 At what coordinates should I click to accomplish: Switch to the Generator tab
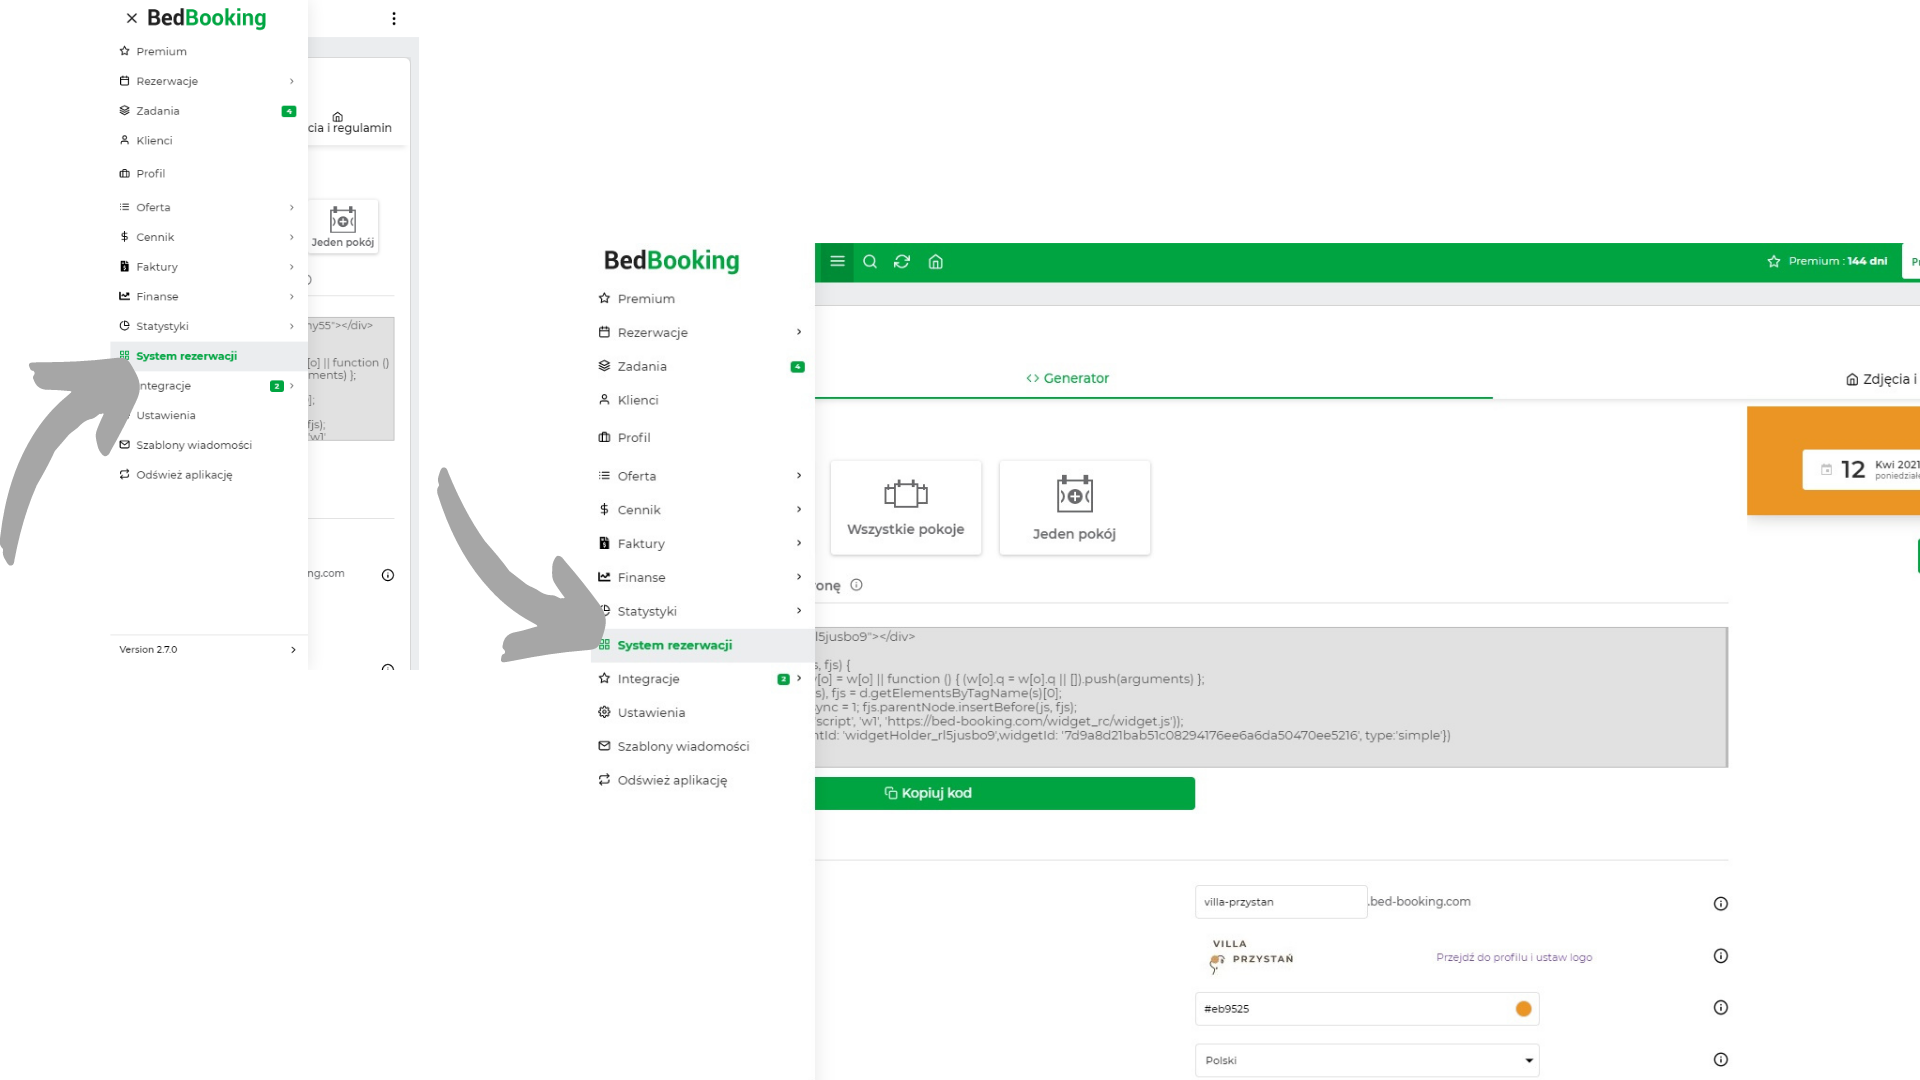tap(1067, 378)
